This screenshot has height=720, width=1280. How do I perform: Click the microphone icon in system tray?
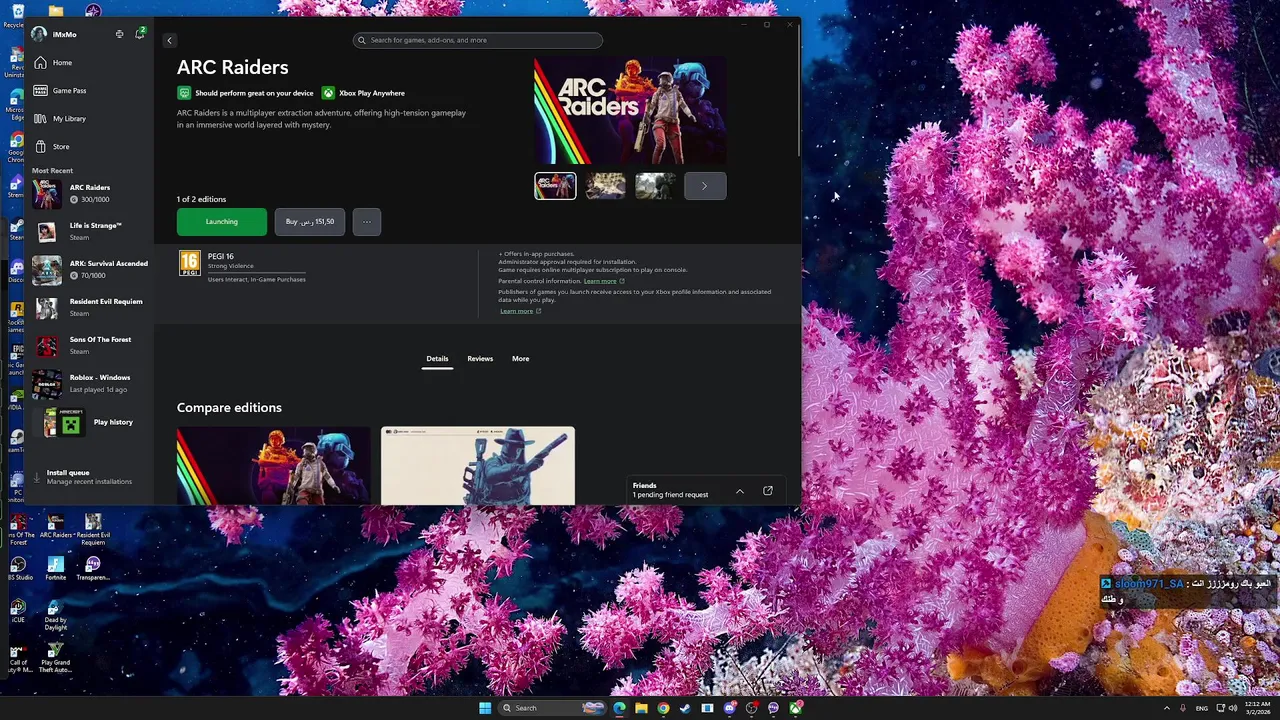pyautogui.click(x=1183, y=708)
